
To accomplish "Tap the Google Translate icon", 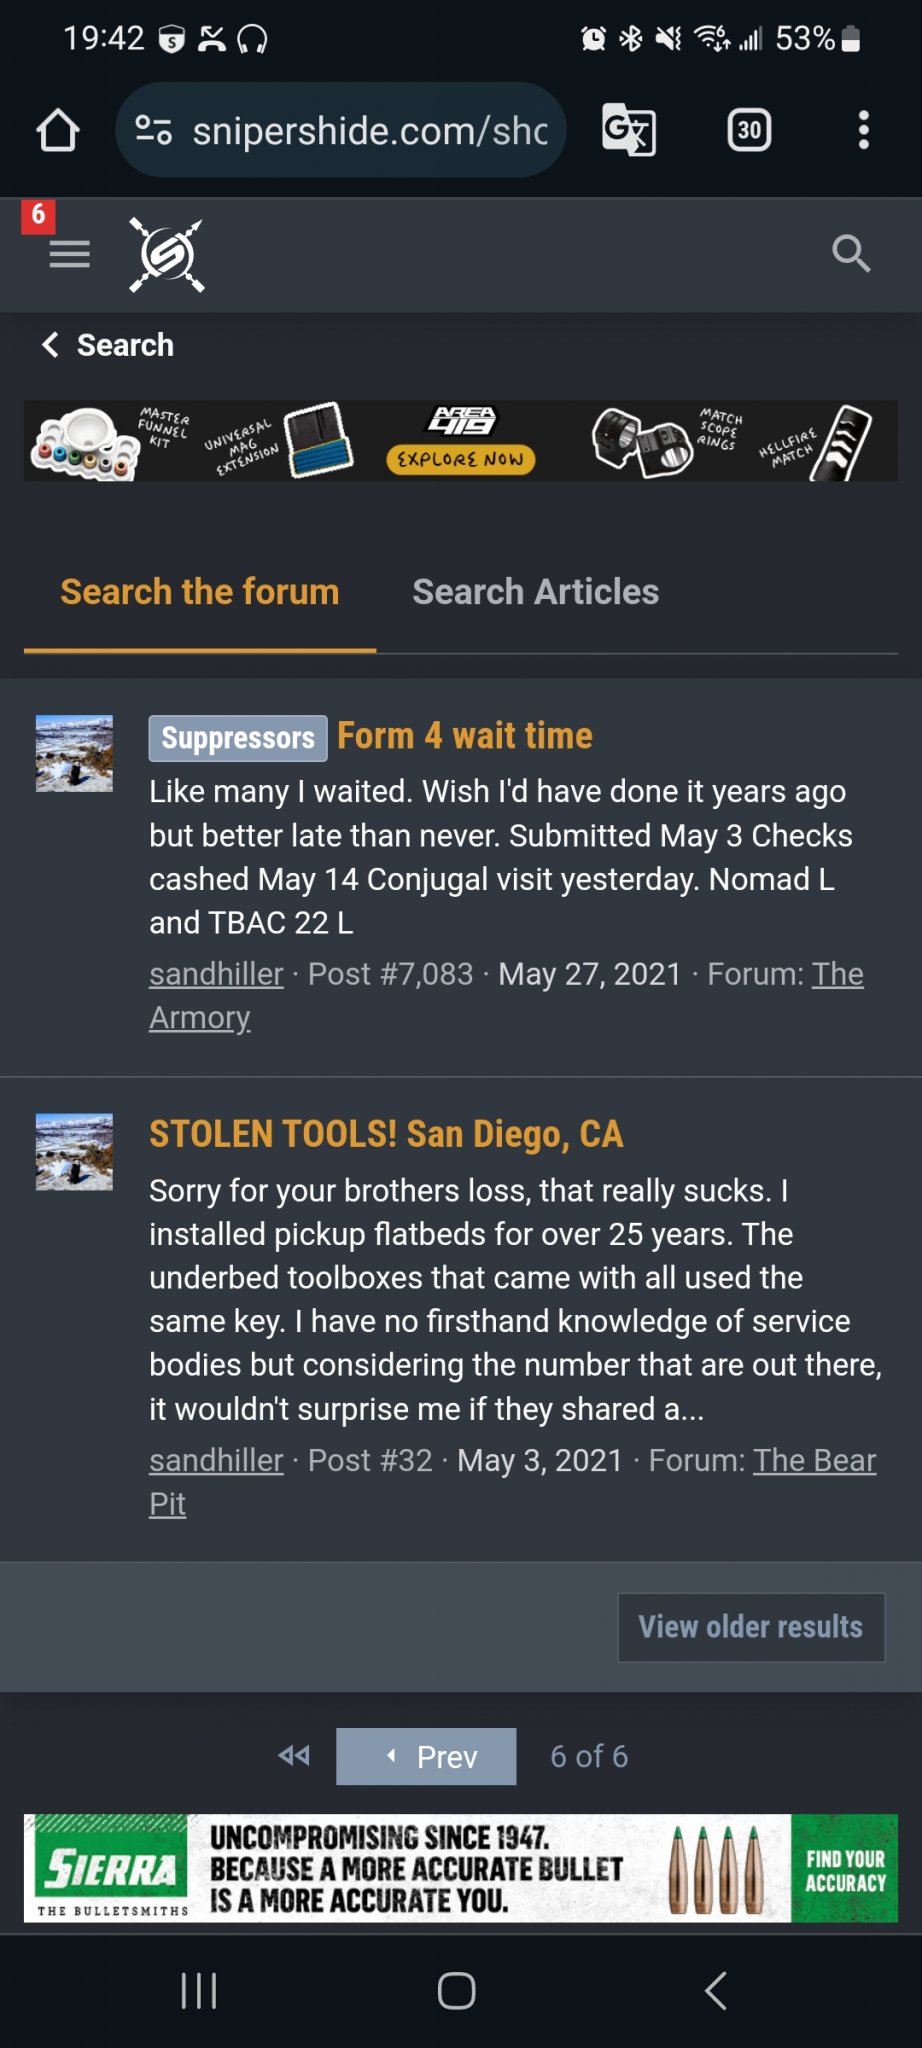I will click(628, 130).
